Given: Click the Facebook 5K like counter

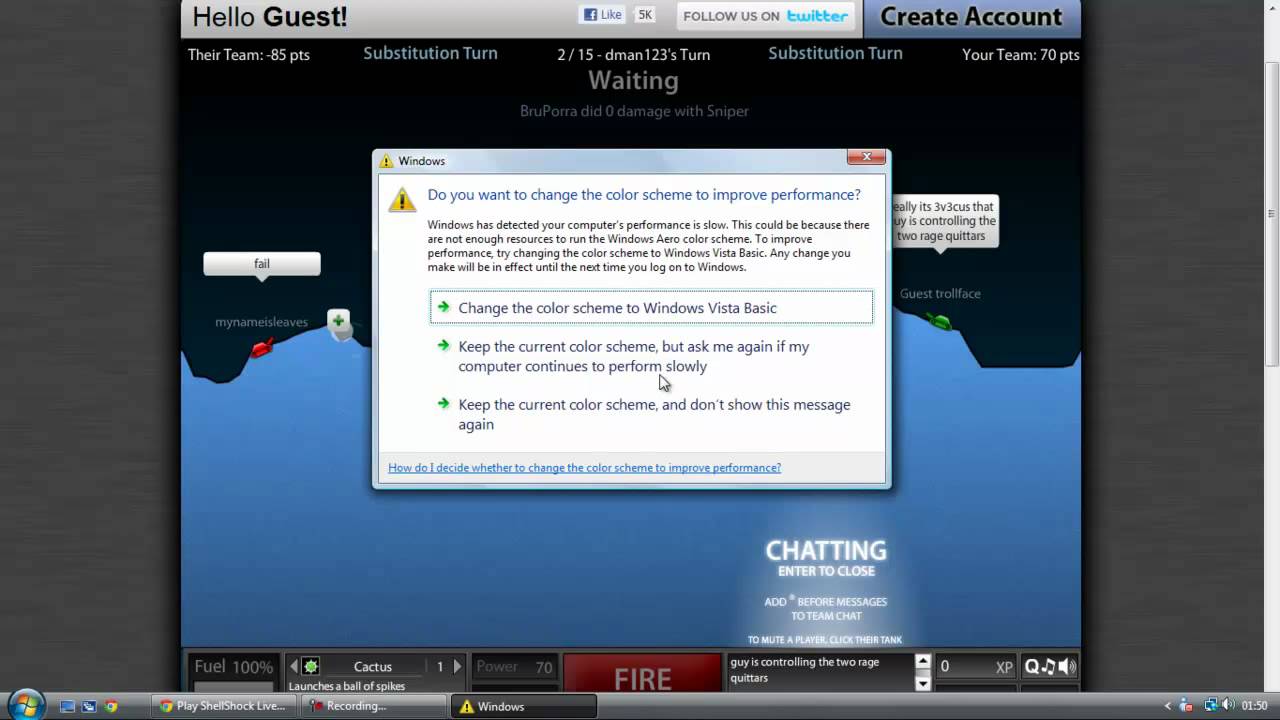Looking at the screenshot, I should tap(645, 15).
